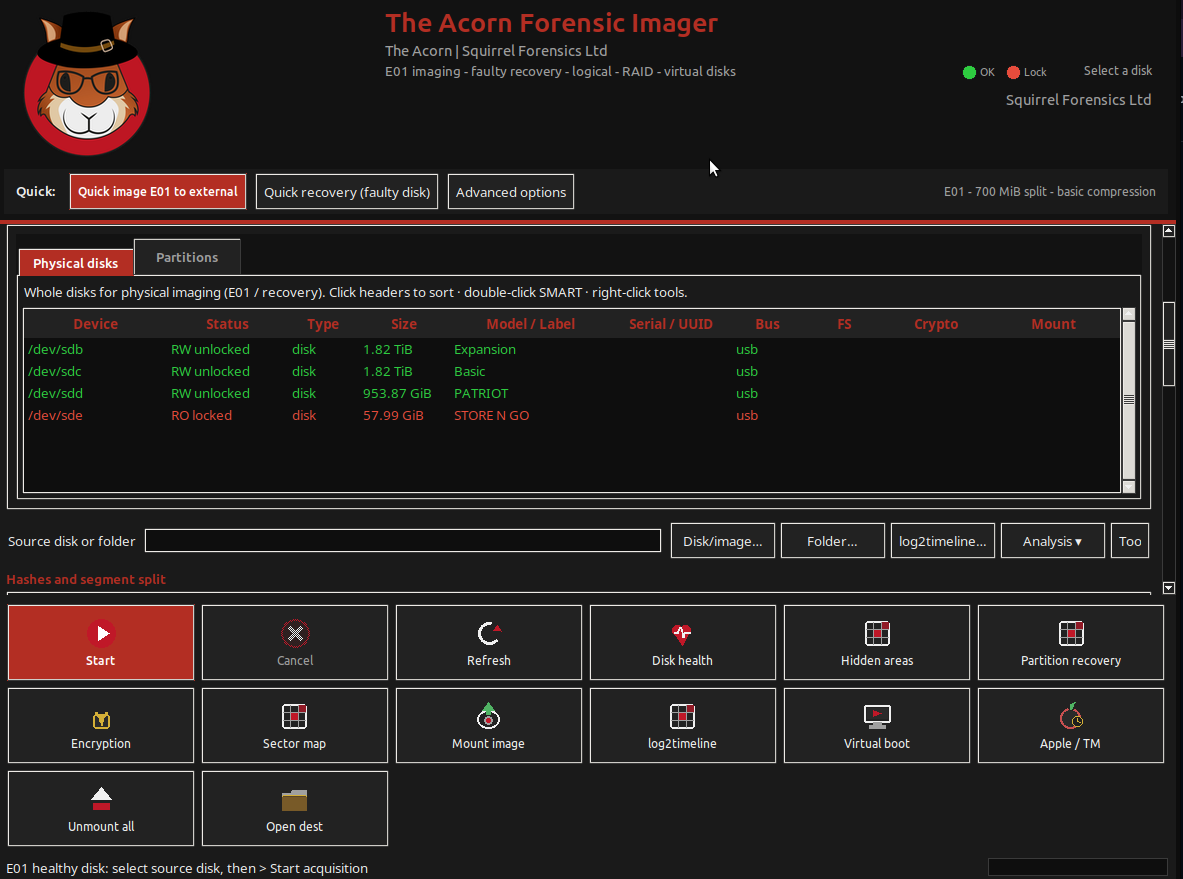
Task: Open the Sector map tool
Action: point(294,725)
